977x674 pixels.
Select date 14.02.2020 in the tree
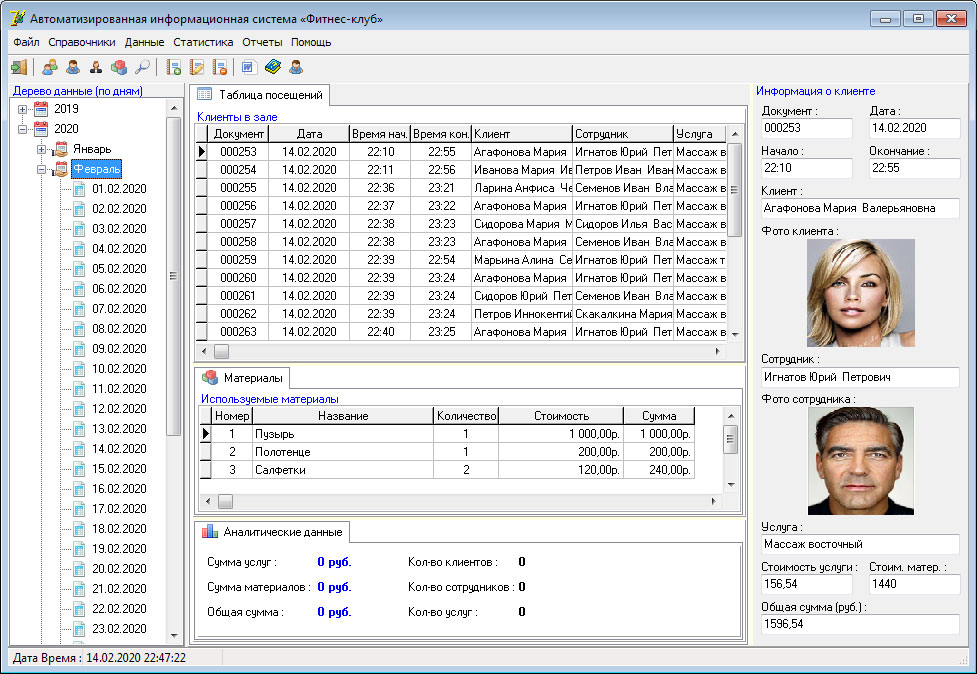click(x=119, y=449)
